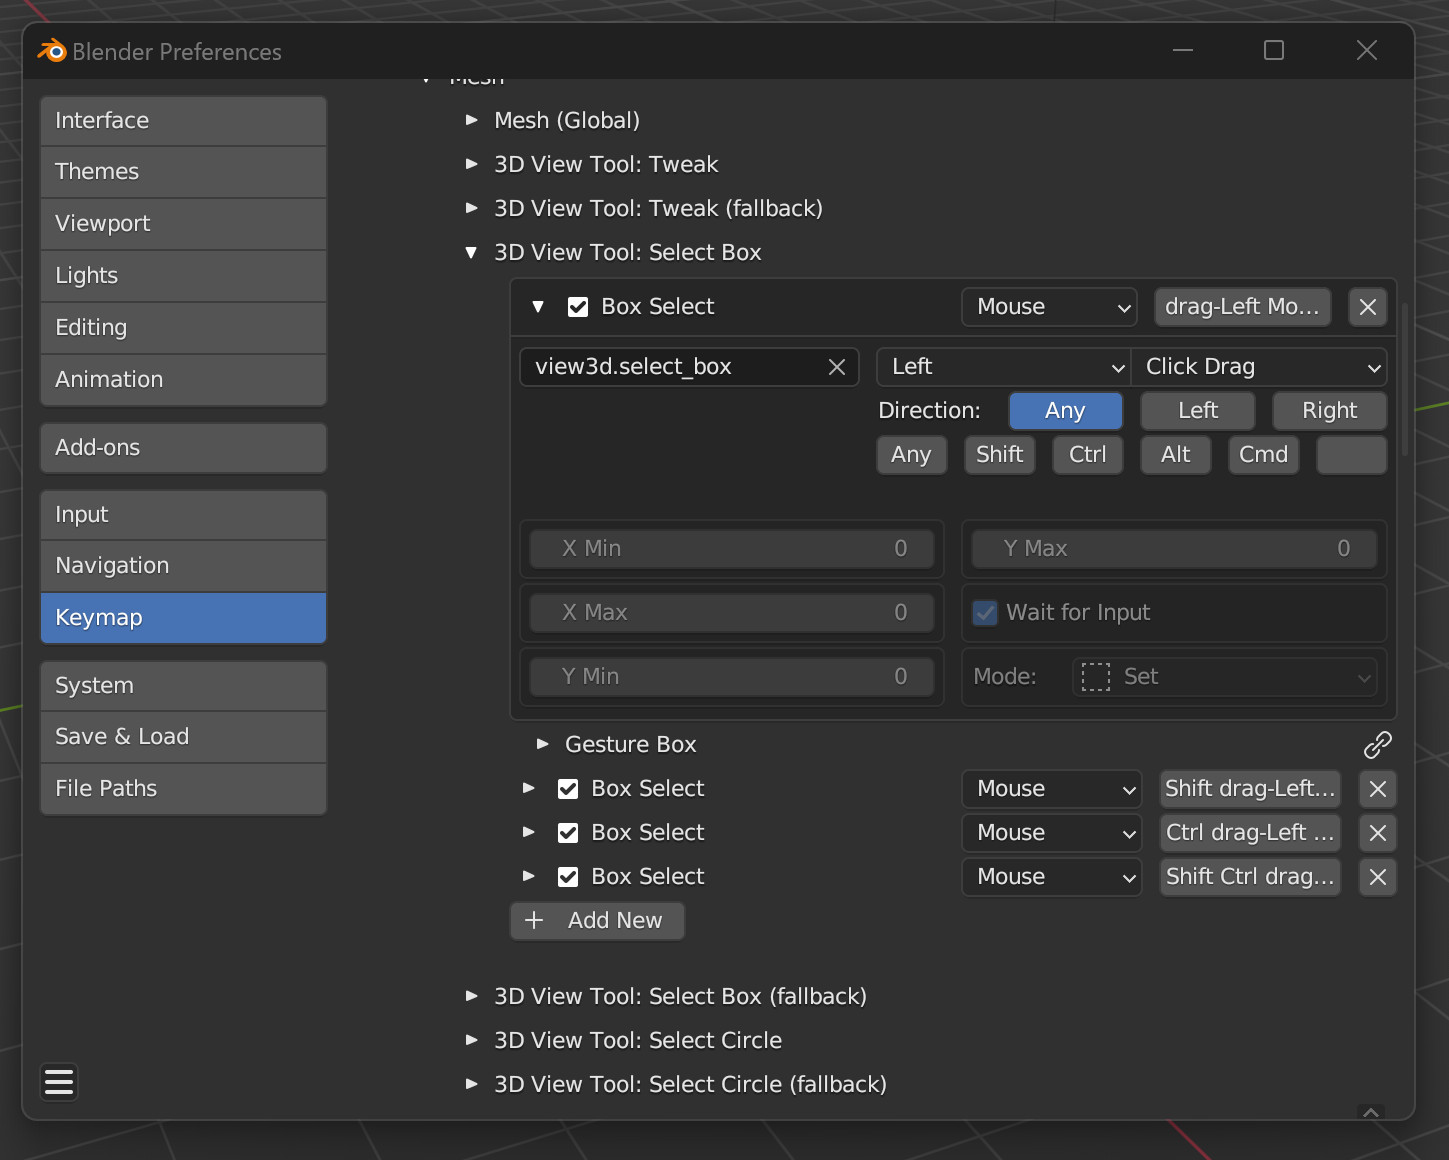Toggle the Shift modifier button
Image resolution: width=1449 pixels, height=1160 pixels.
(x=1000, y=455)
